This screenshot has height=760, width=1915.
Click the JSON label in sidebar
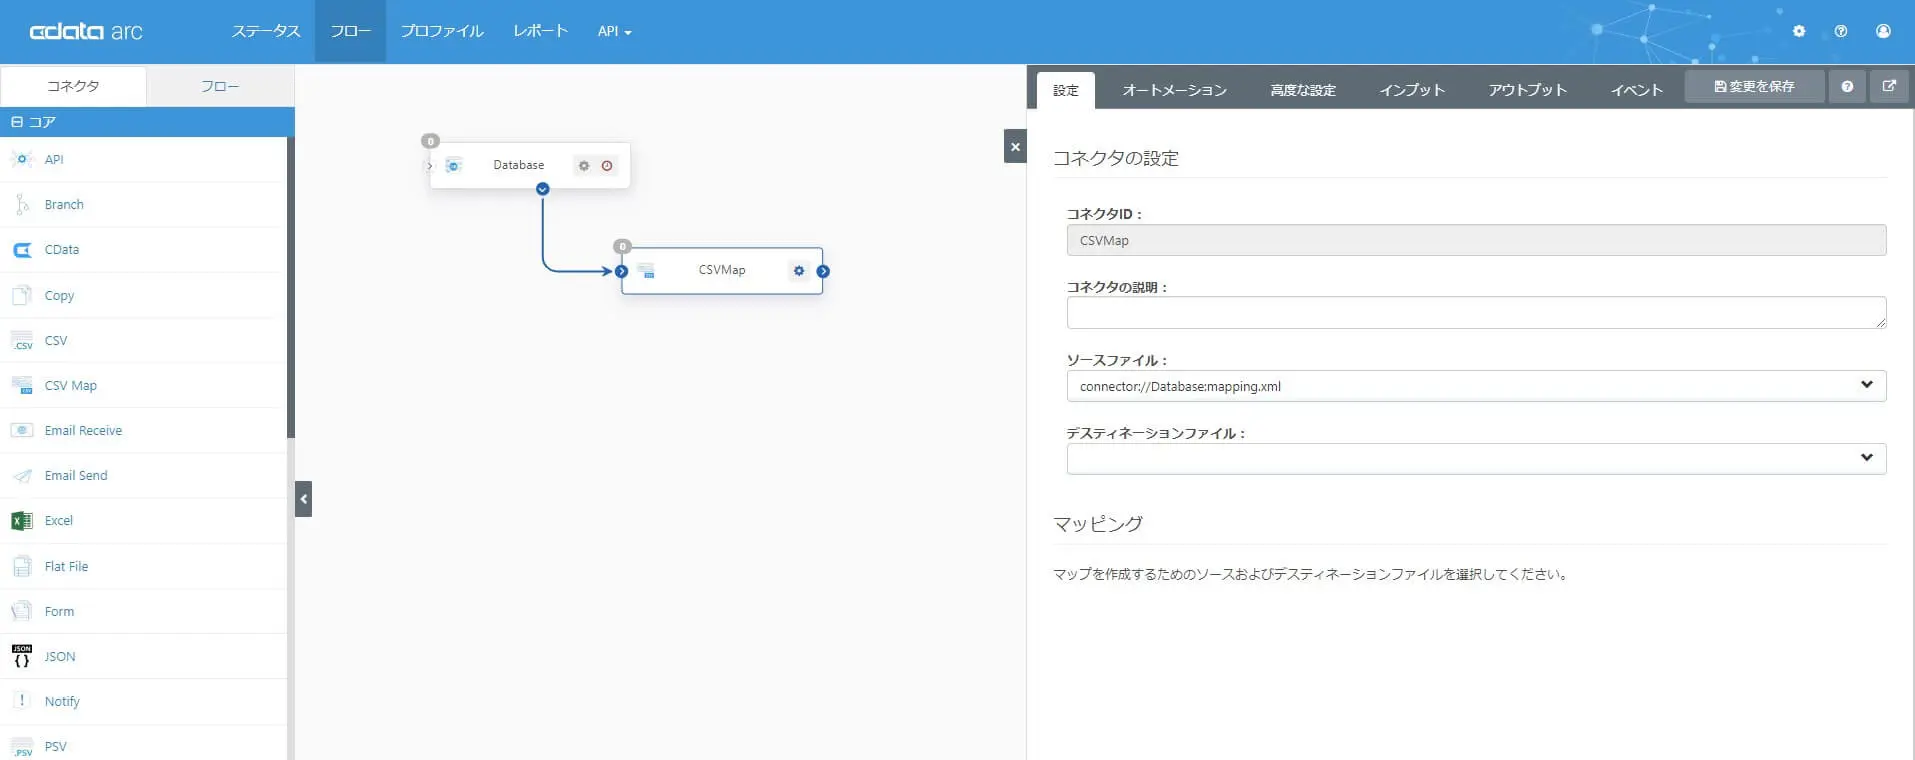click(x=60, y=657)
